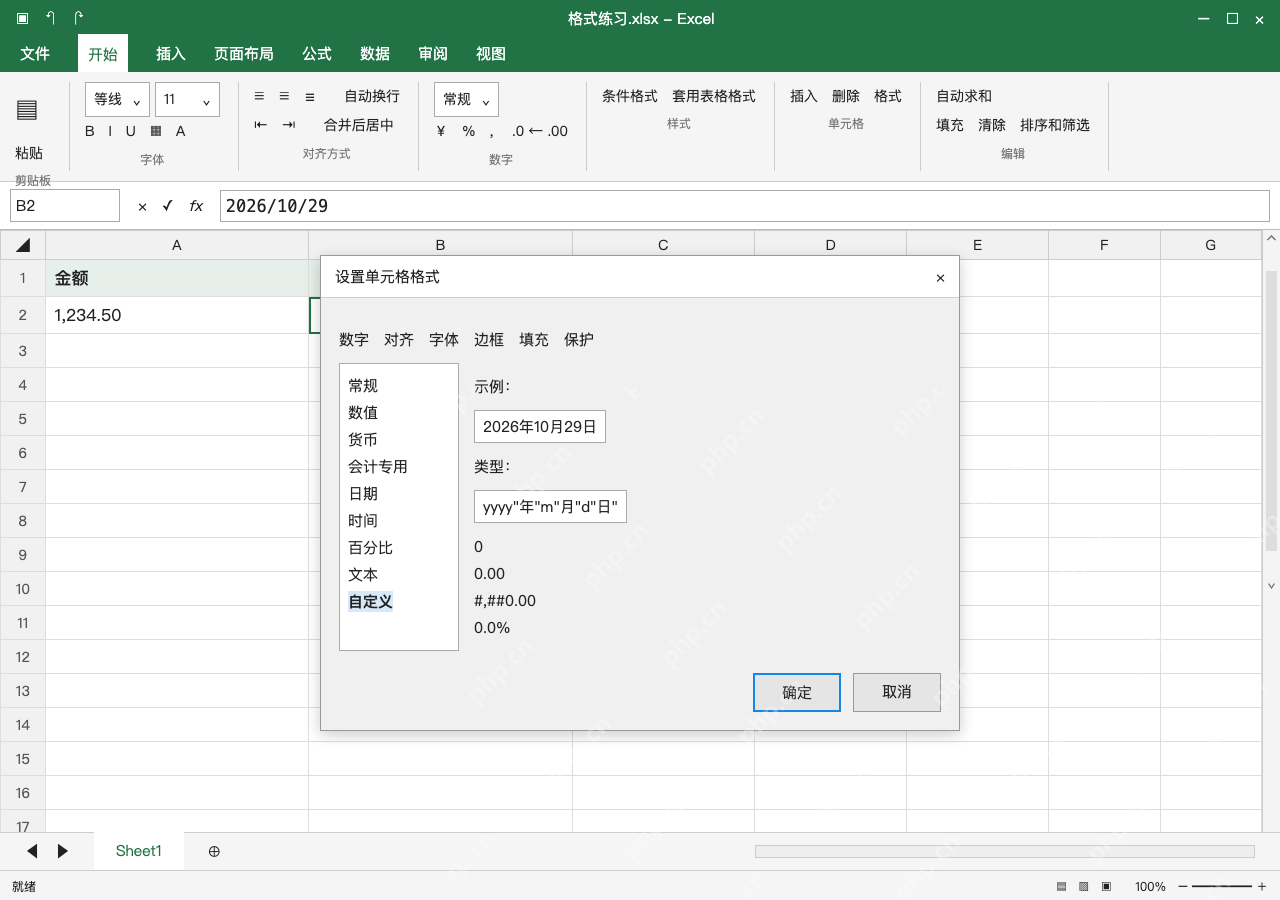Viewport: 1280px width, 900px height.
Task: Click the Paste (粘贴) clipboard icon
Action: pos(27,110)
